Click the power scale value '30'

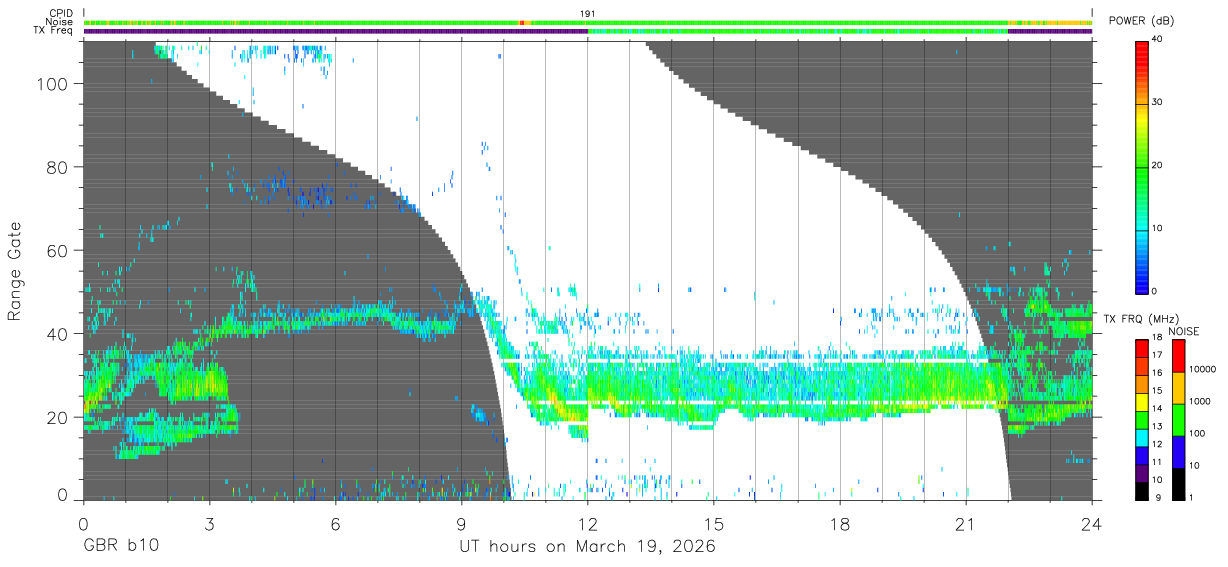tap(1159, 103)
